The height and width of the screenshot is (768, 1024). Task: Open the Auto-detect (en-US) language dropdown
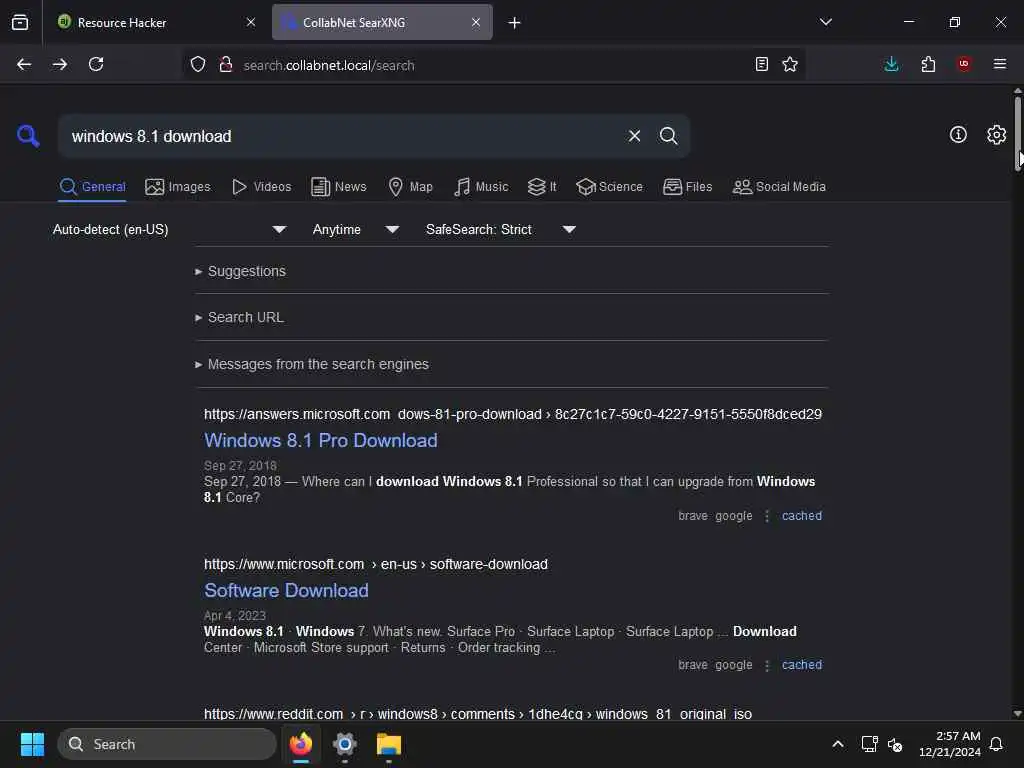pyautogui.click(x=170, y=229)
